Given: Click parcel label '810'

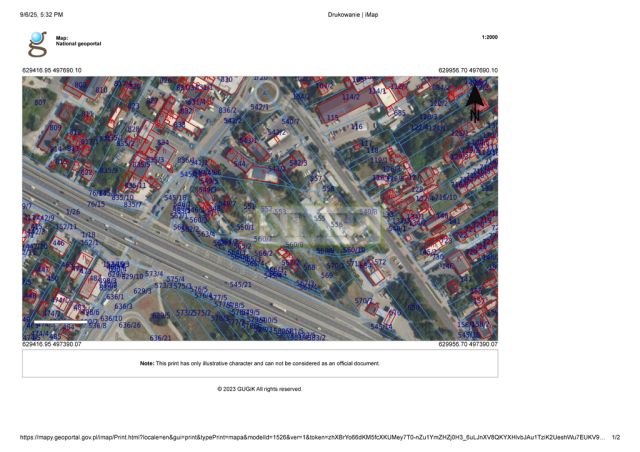Looking at the screenshot, I should point(101,90).
